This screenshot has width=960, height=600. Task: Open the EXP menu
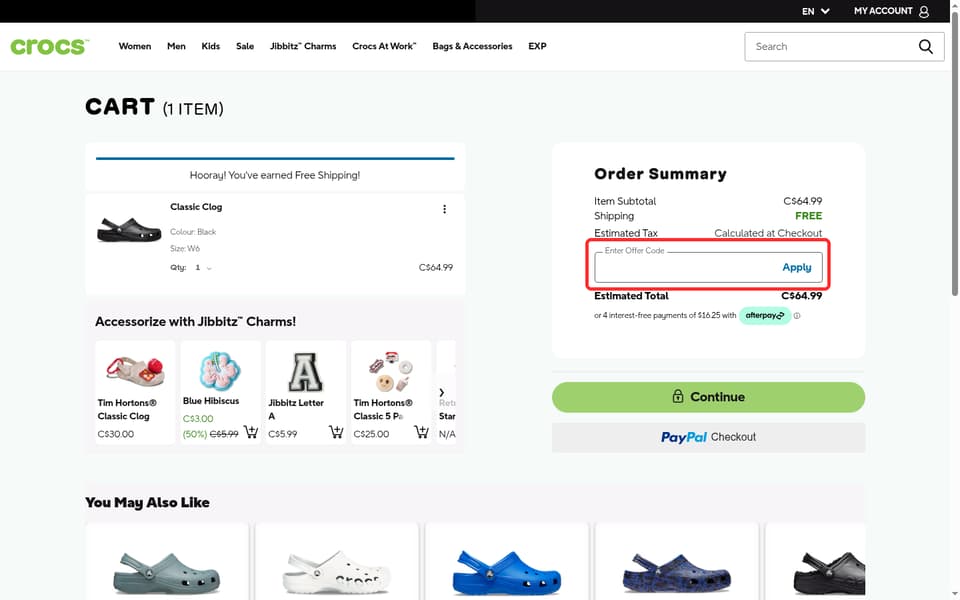tap(537, 47)
